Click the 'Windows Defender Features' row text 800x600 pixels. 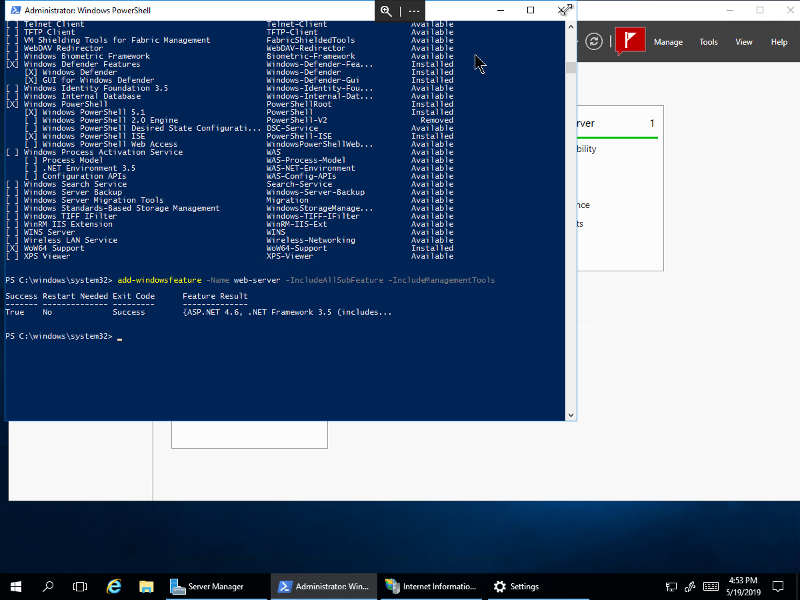(82, 64)
